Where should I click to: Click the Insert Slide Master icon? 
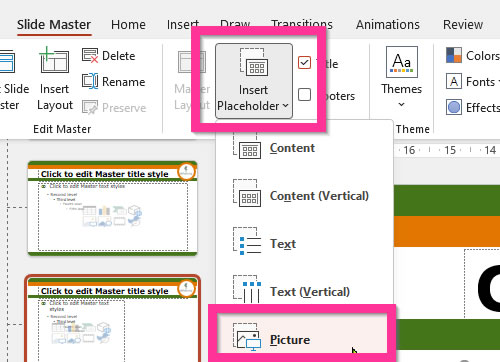[x=7, y=62]
